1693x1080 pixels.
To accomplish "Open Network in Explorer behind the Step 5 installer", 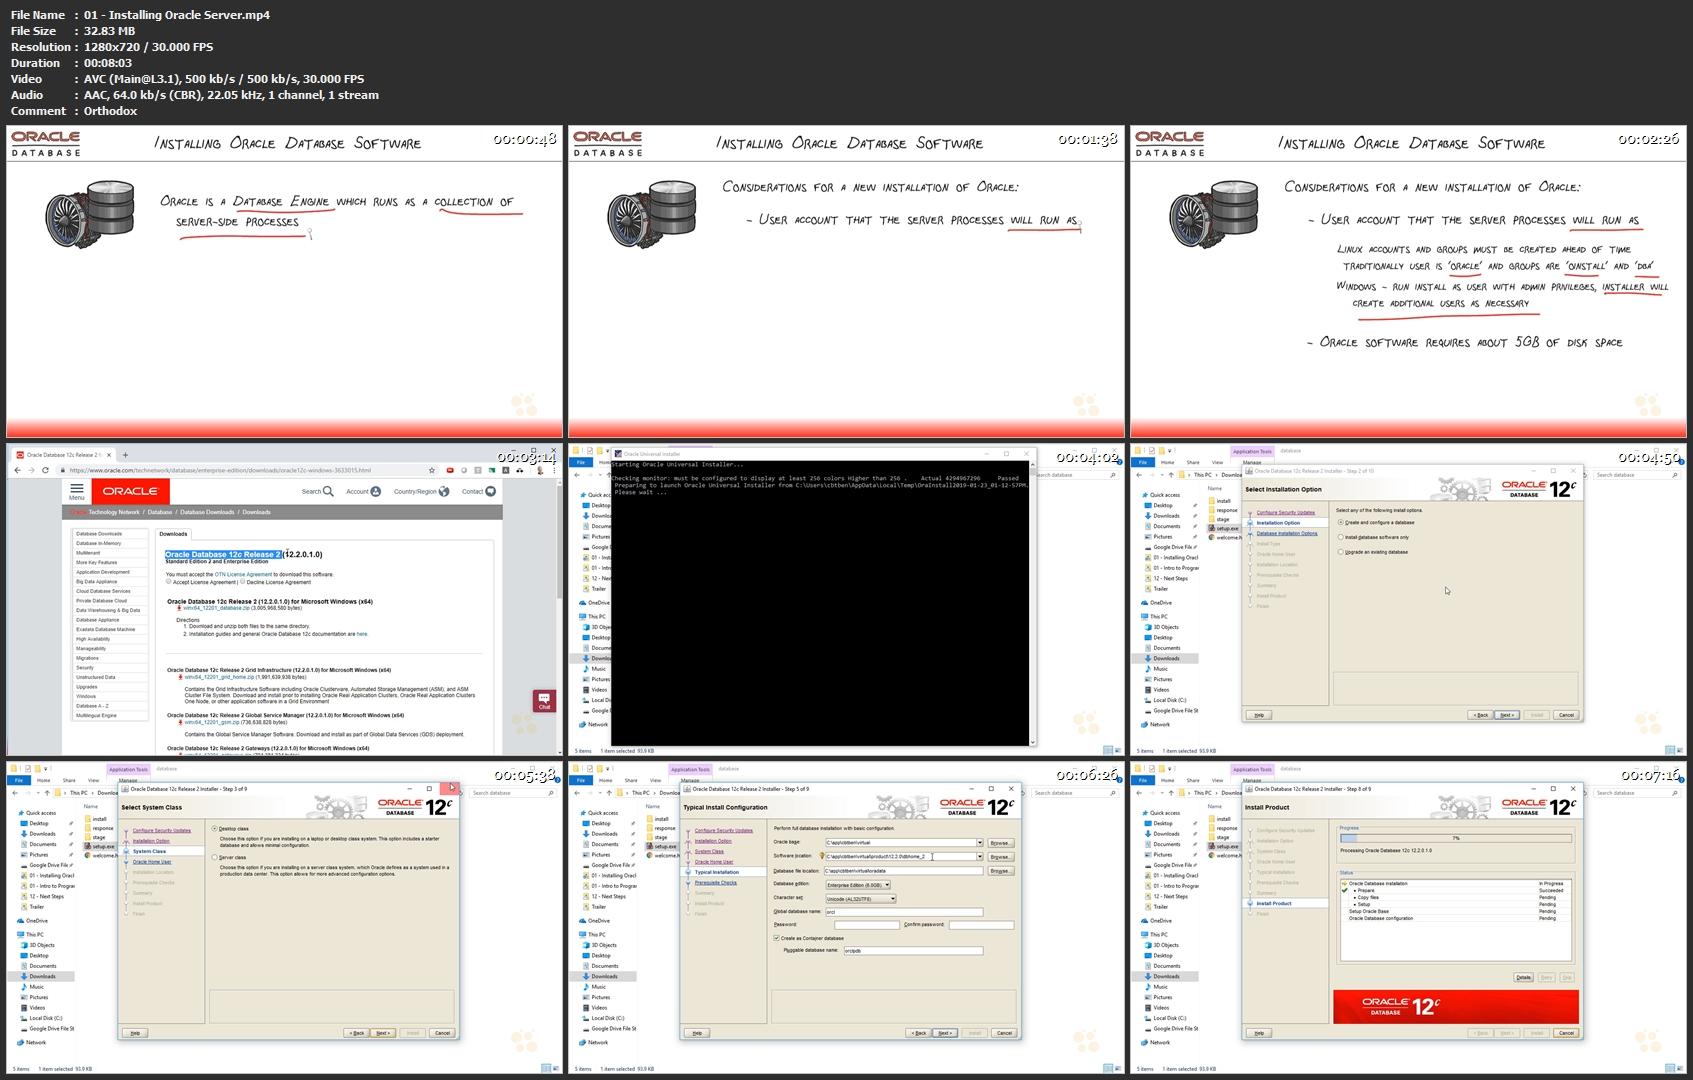I will [594, 1042].
